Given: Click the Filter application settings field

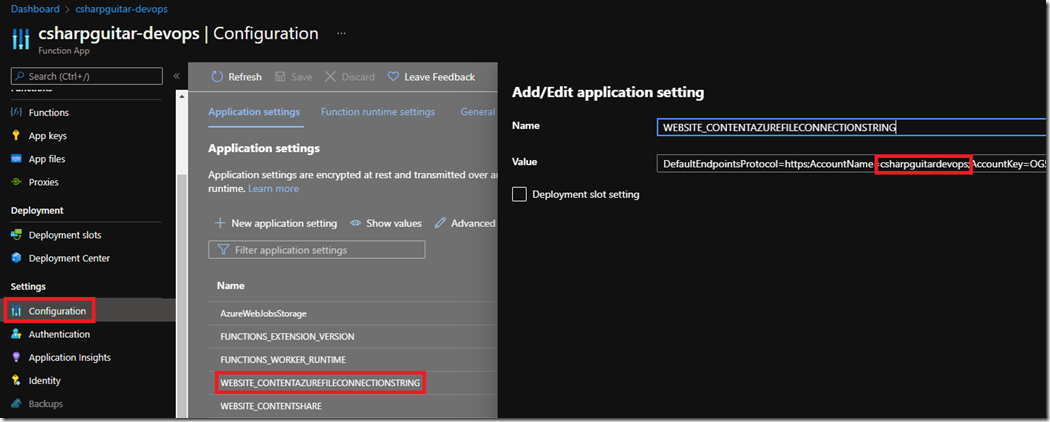Looking at the screenshot, I should point(317,250).
